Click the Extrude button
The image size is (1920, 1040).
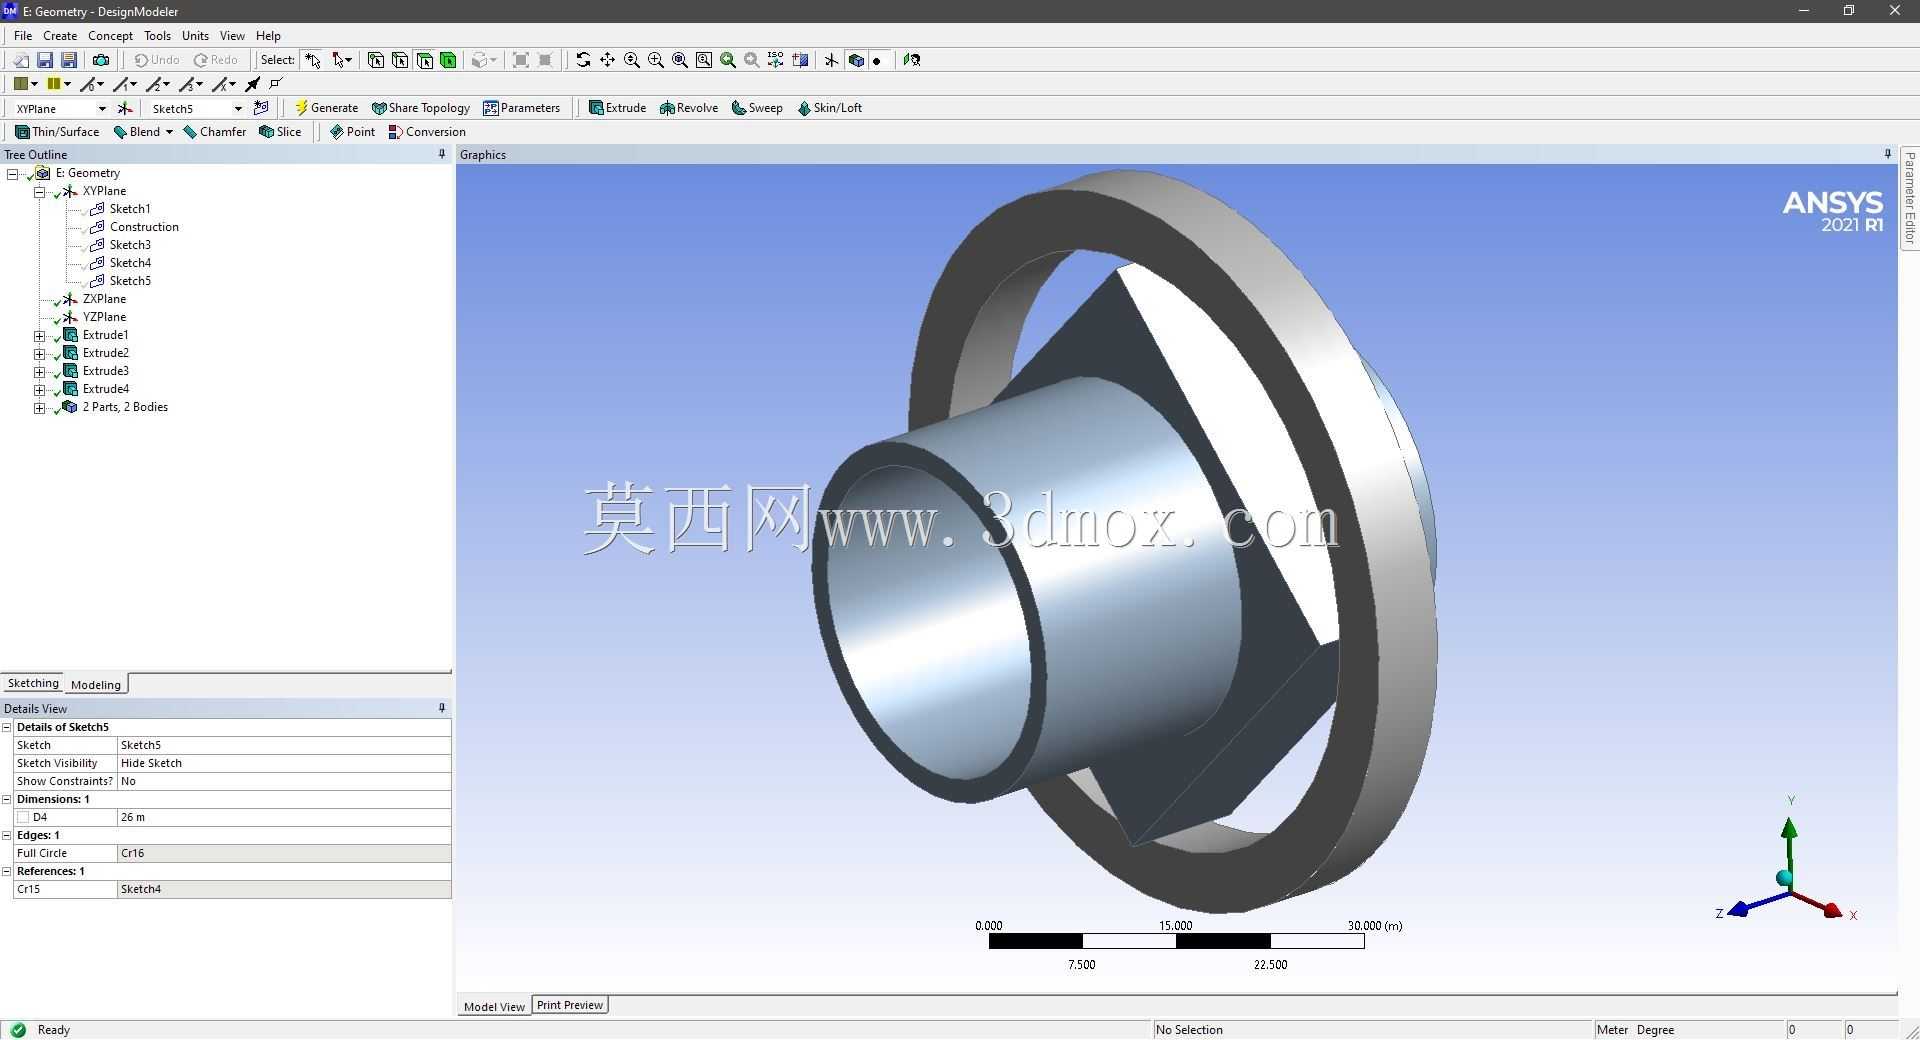pyautogui.click(x=617, y=108)
